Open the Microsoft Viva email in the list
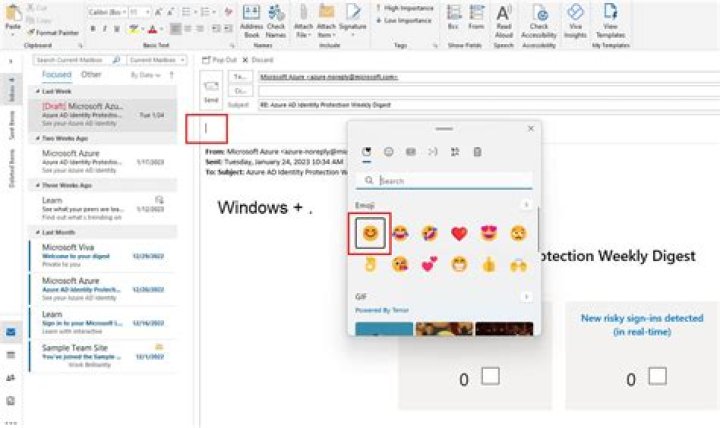Viewport: 720px width, 428px height. pyautogui.click(x=102, y=255)
